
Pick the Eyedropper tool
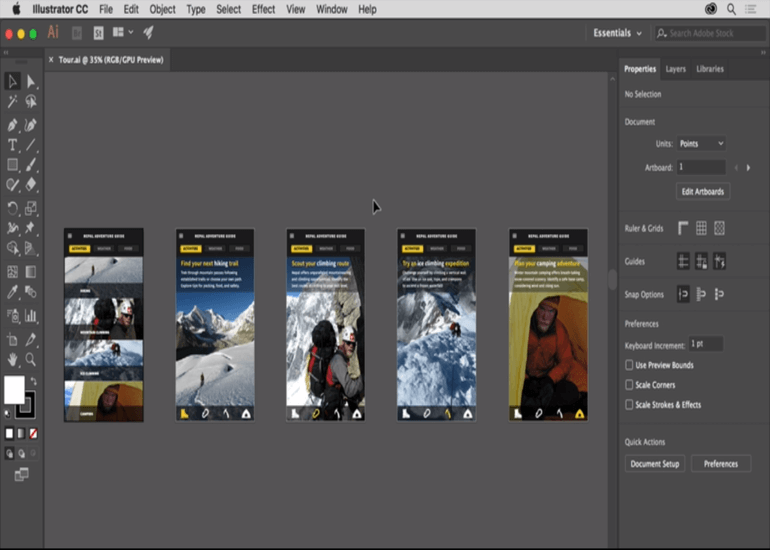click(x=12, y=294)
